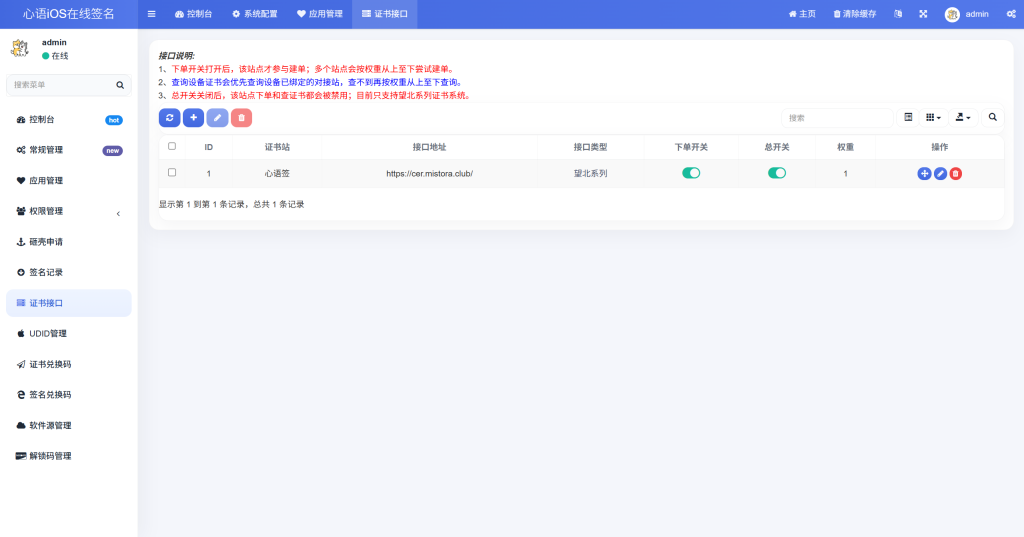This screenshot has height=537, width=1024.
Task: Open 证书兑换码 in the sidebar
Action: point(69,364)
